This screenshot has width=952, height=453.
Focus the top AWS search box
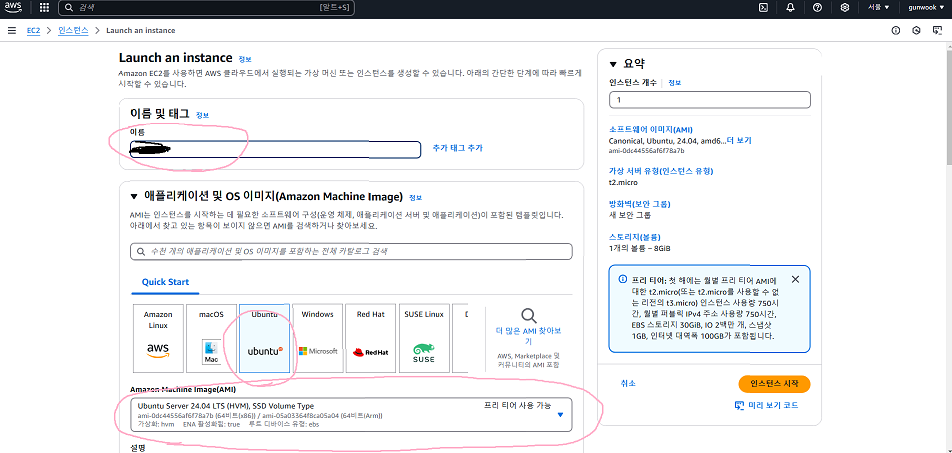[206, 8]
